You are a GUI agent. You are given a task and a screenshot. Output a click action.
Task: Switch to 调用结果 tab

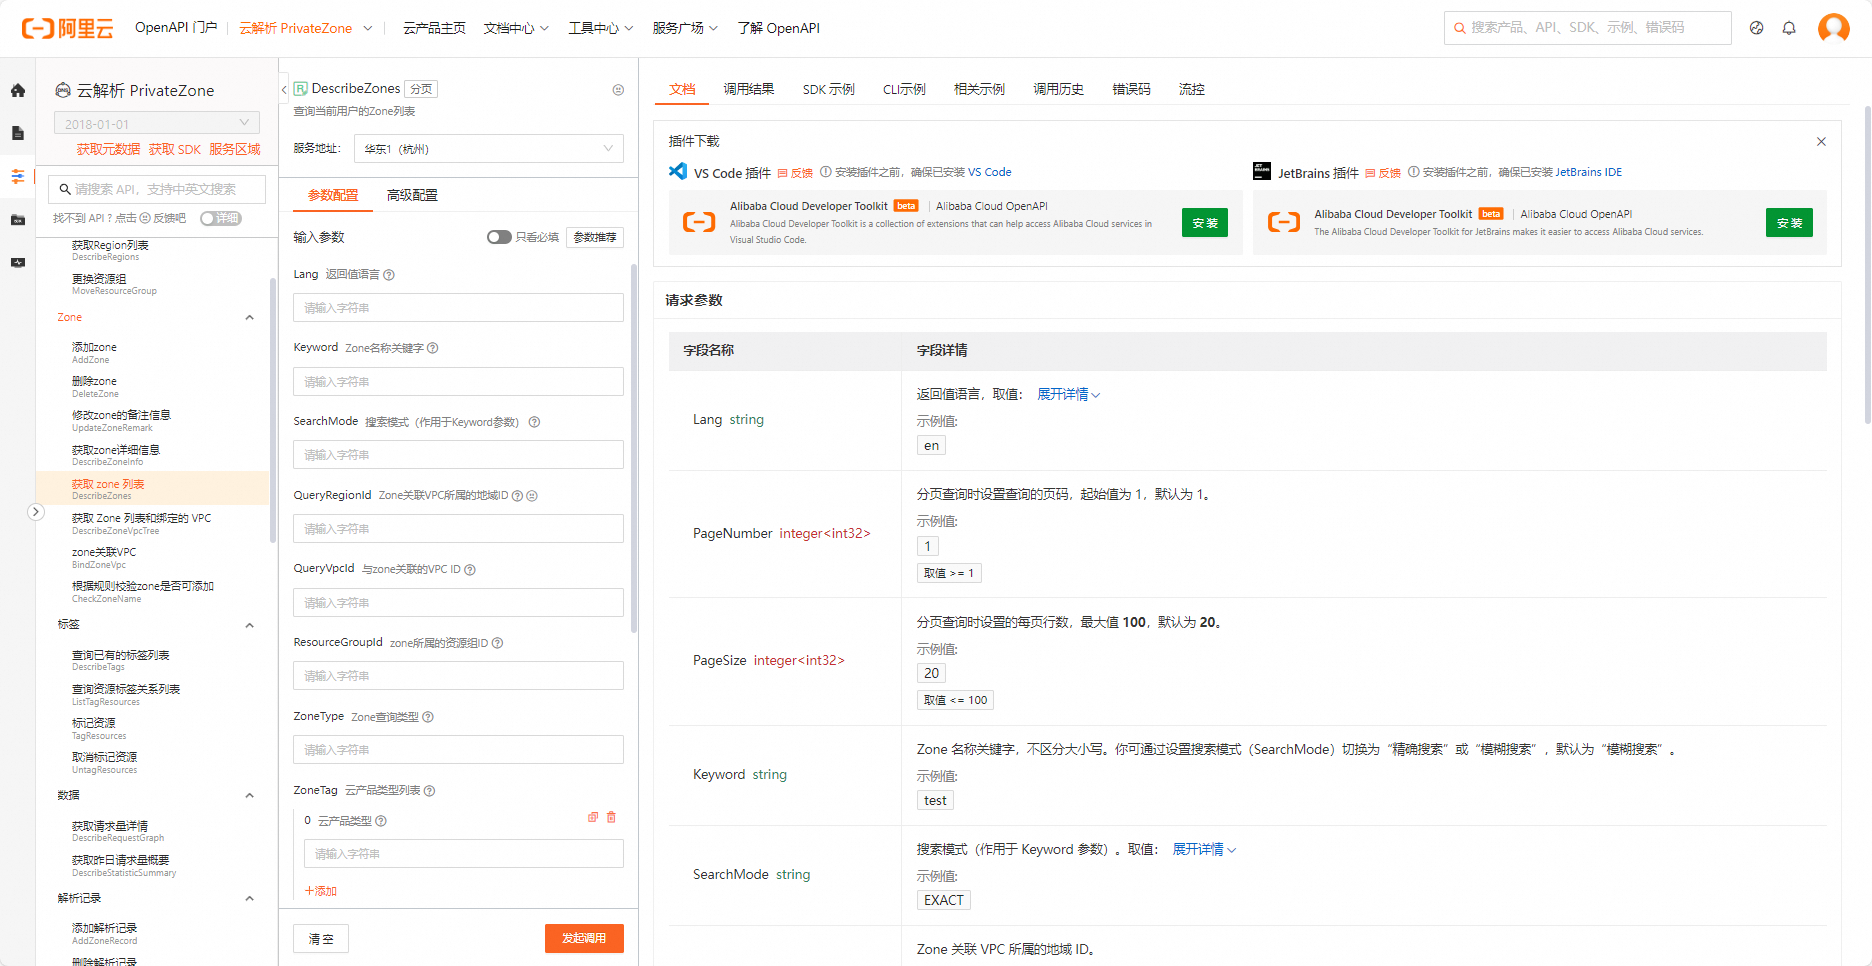(749, 89)
